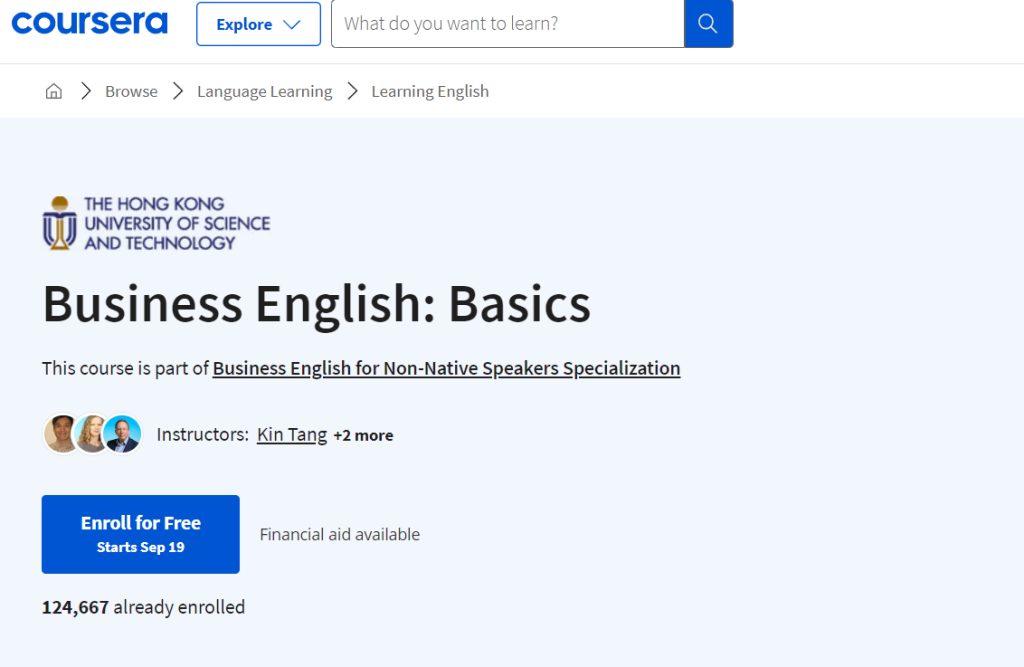The width and height of the screenshot is (1024, 667).
Task: Open the Browse breadcrumb
Action: click(x=131, y=91)
